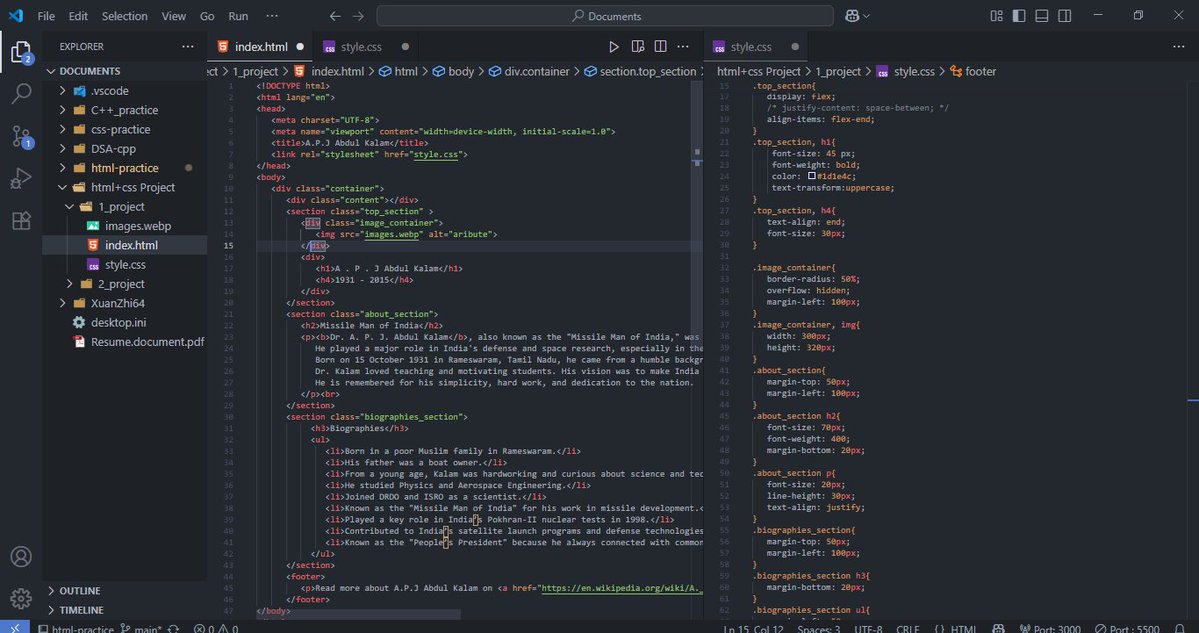Toggle the bottom panel visibility
The height and width of the screenshot is (633, 1199).
tap(1041, 16)
